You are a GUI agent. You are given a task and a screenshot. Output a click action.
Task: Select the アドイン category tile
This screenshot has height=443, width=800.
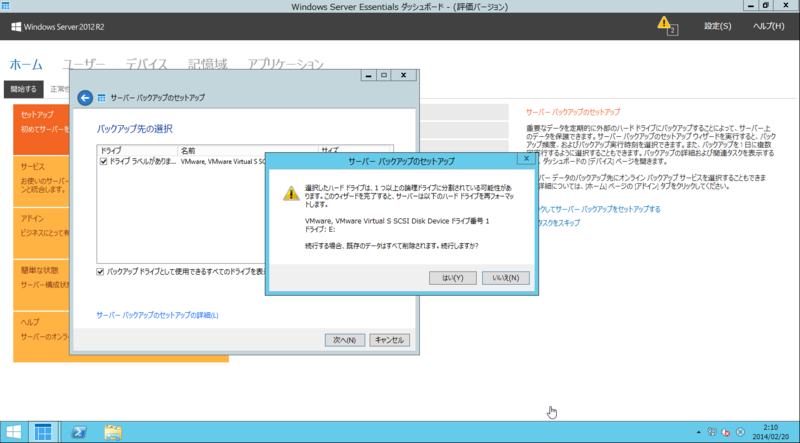(x=41, y=233)
